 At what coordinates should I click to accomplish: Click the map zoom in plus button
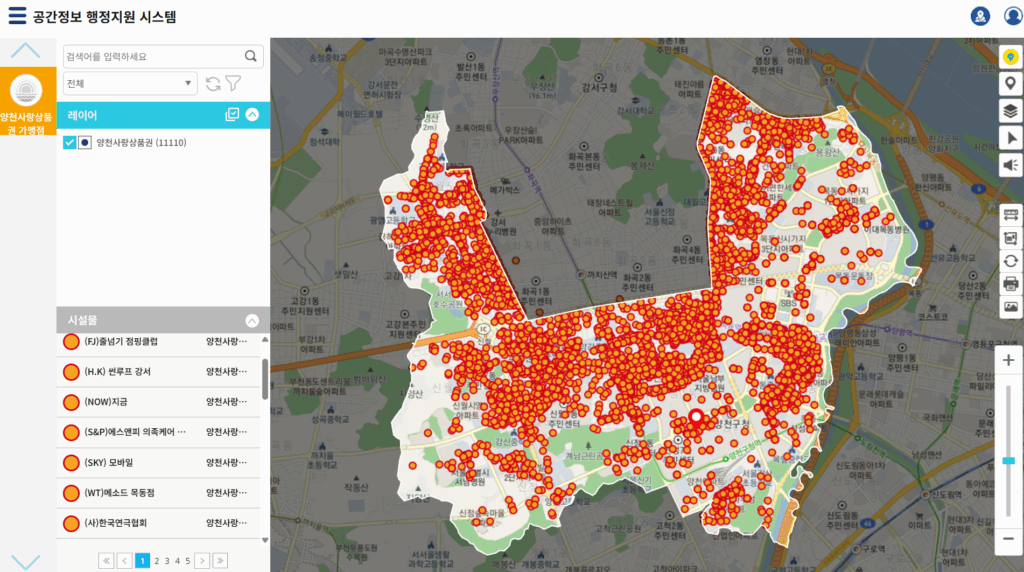click(x=1009, y=360)
